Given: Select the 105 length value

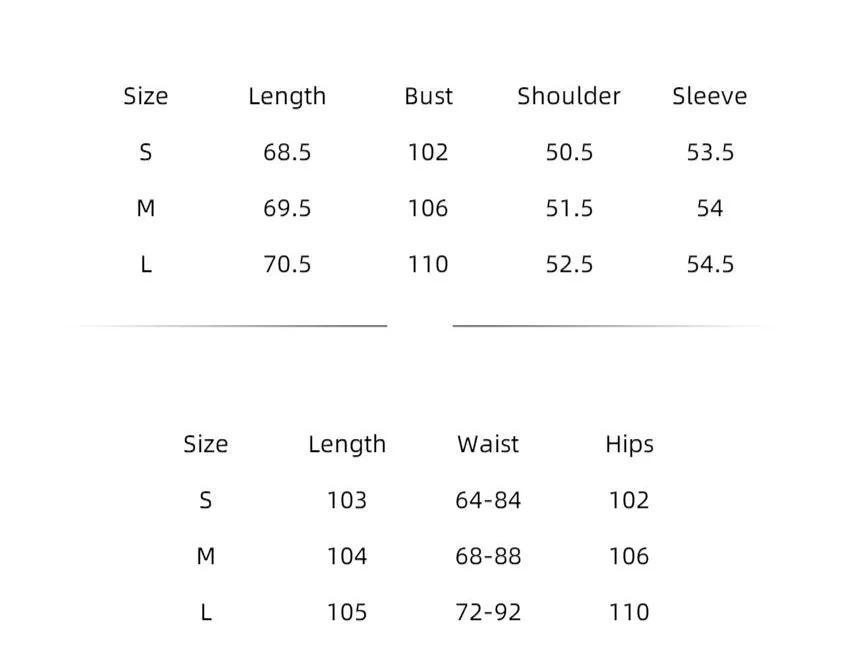Looking at the screenshot, I should click(347, 613).
